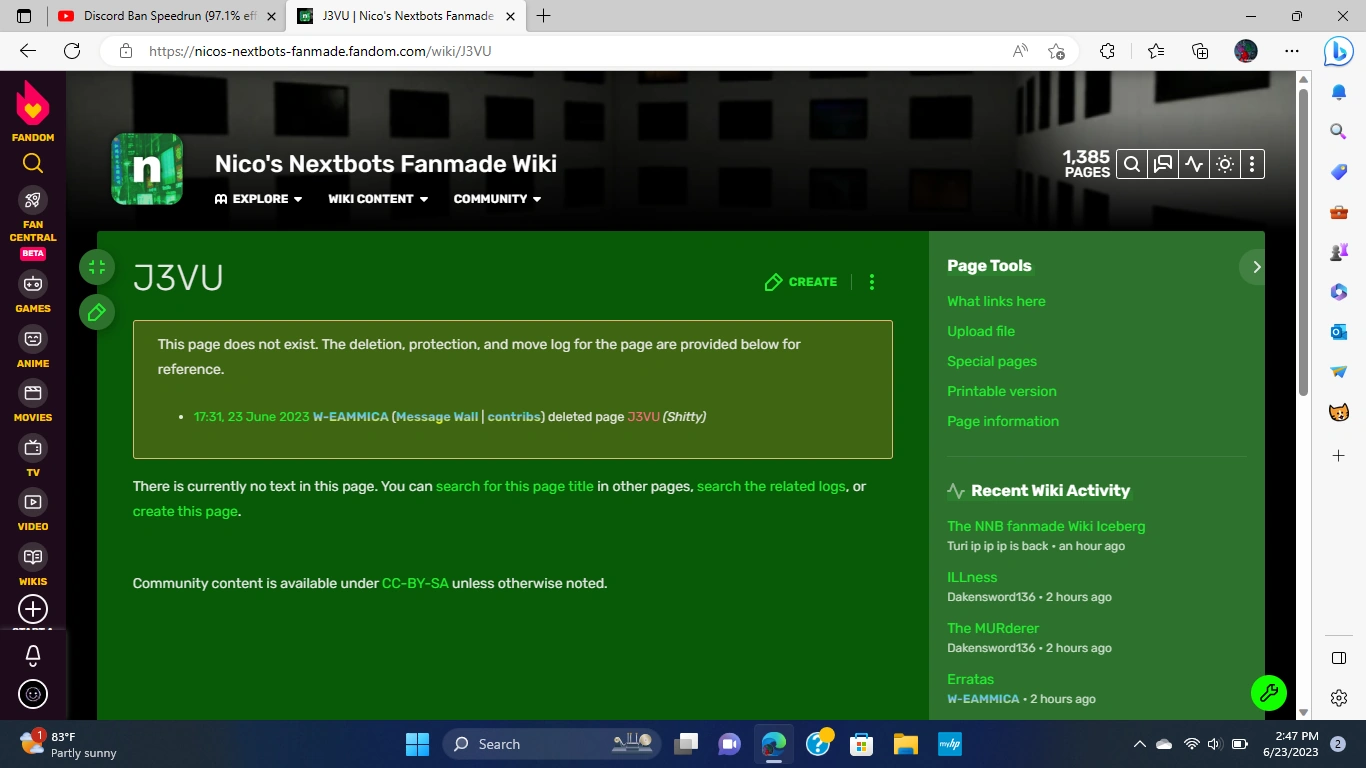Image resolution: width=1366 pixels, height=768 pixels.
Task: Expand the WIKI CONTENT menu
Action: pyautogui.click(x=378, y=199)
